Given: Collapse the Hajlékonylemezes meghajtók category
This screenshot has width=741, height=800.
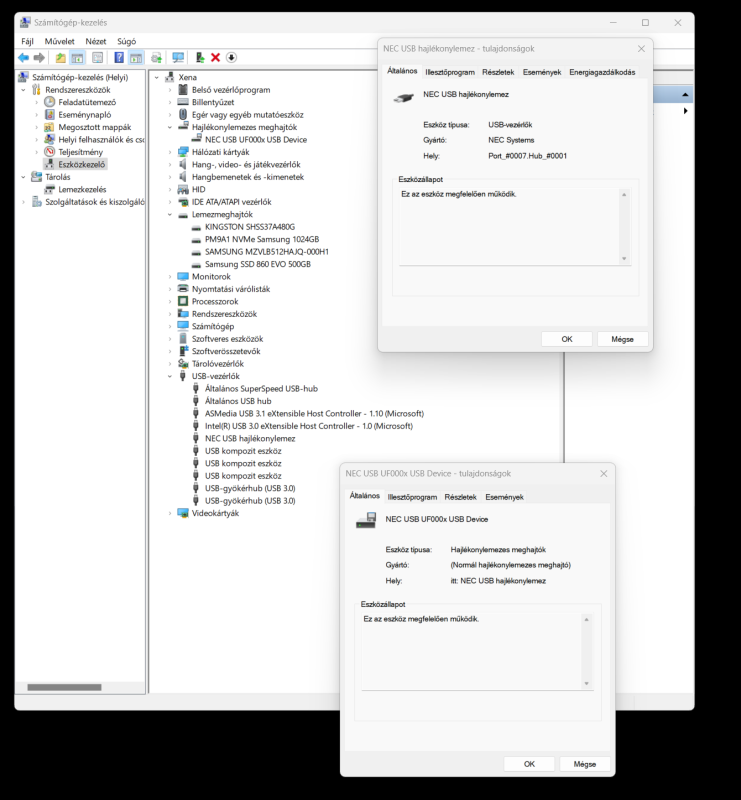Looking at the screenshot, I should click(170, 127).
